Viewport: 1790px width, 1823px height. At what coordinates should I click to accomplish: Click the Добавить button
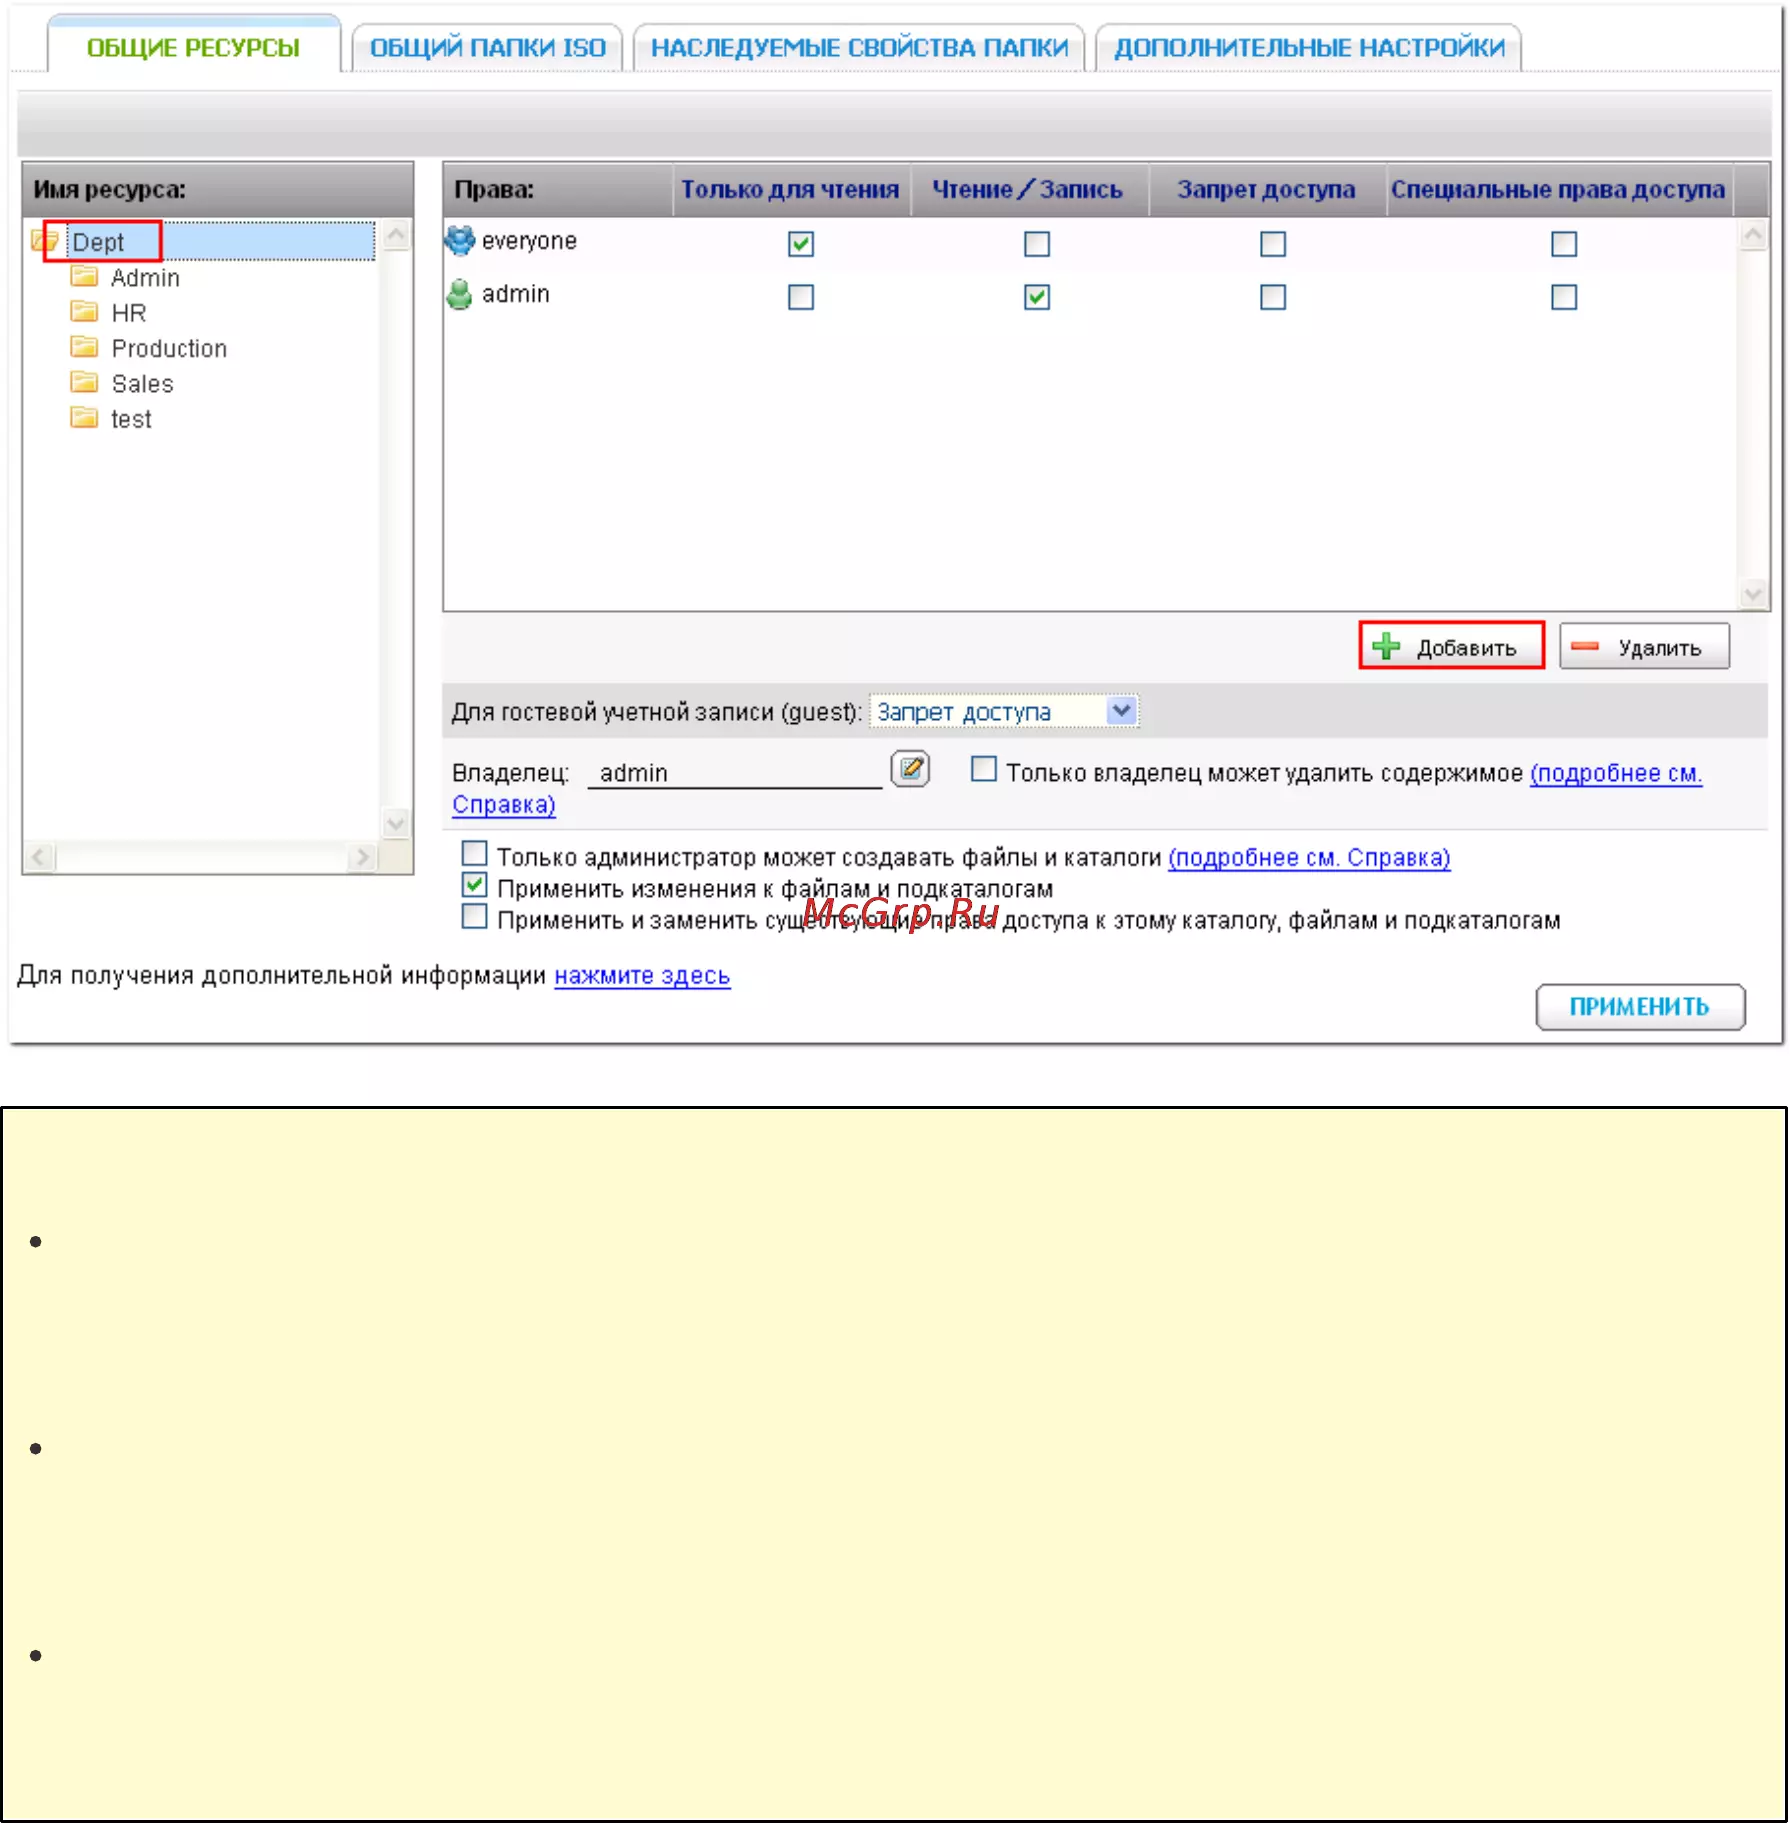click(1451, 646)
